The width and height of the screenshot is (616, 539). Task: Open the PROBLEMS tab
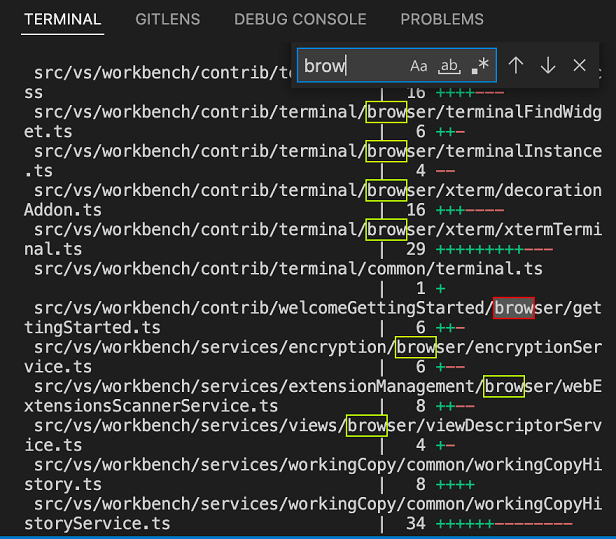[x=442, y=19]
